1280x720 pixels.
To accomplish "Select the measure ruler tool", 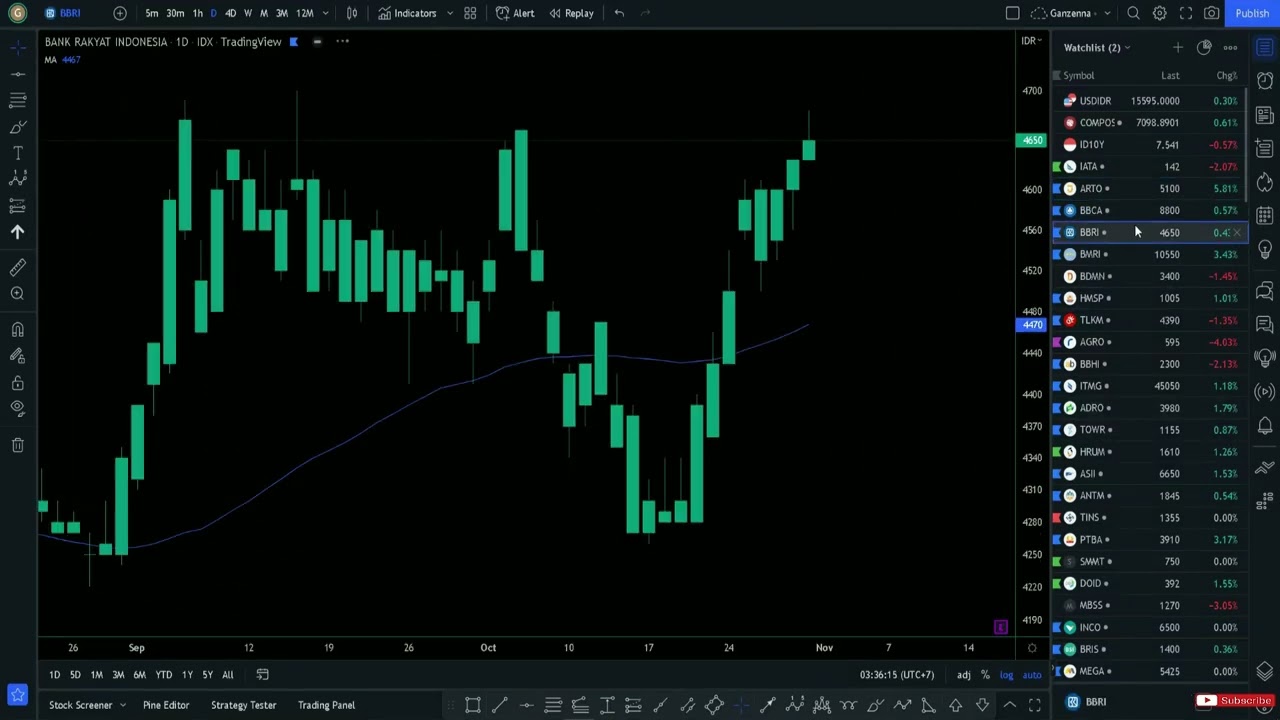I will point(17,267).
